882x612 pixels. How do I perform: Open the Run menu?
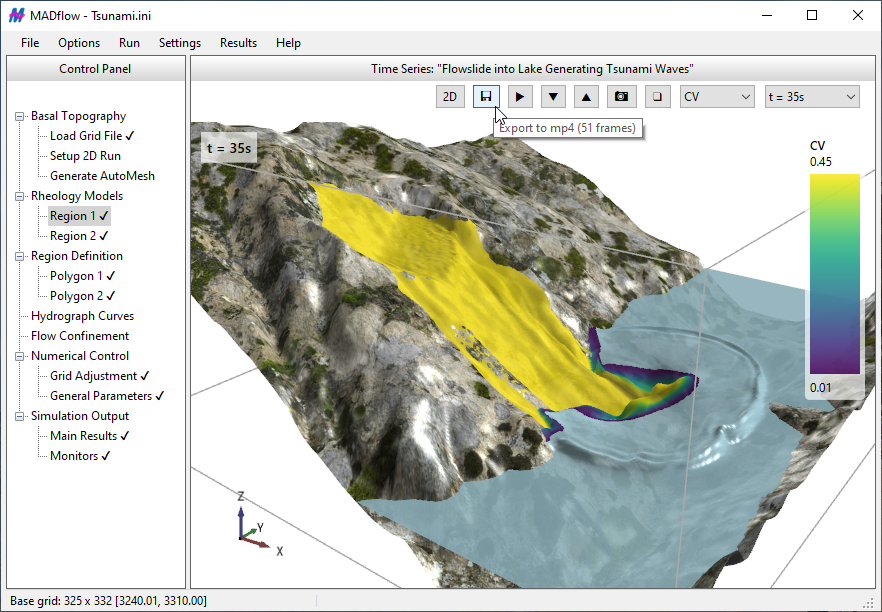129,43
